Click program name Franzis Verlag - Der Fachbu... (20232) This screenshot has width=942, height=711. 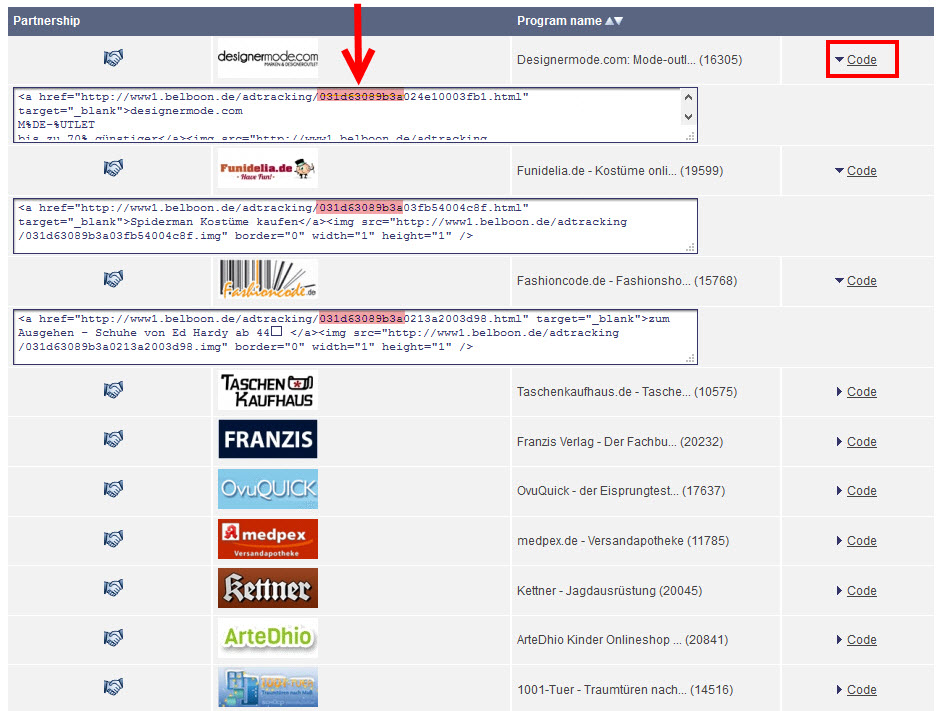tap(620, 442)
